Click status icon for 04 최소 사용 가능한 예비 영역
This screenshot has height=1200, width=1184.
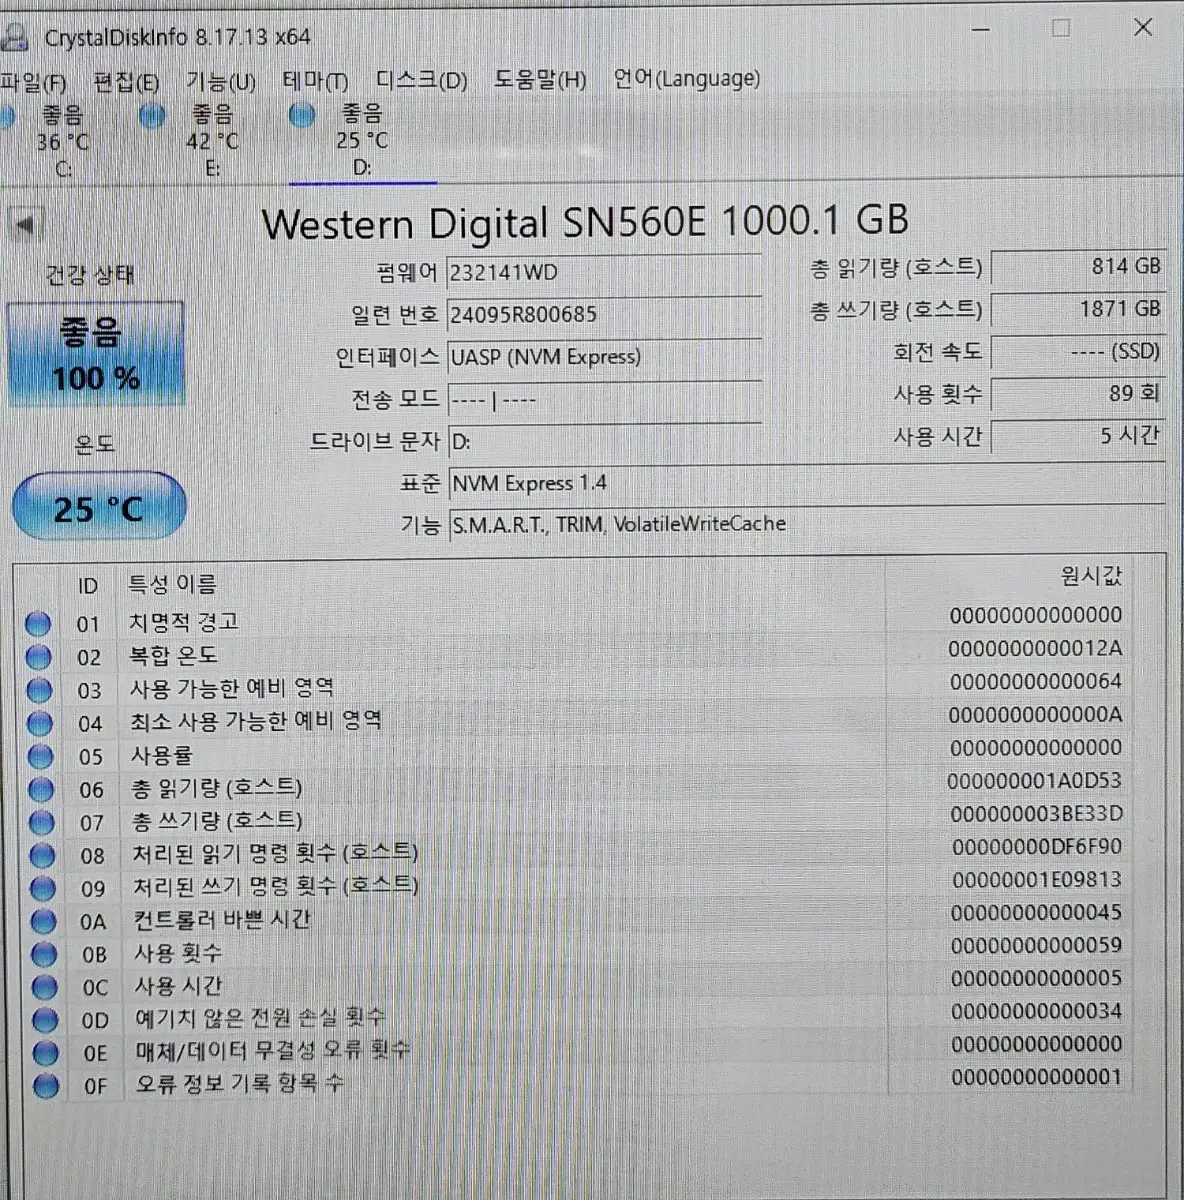click(x=39, y=723)
